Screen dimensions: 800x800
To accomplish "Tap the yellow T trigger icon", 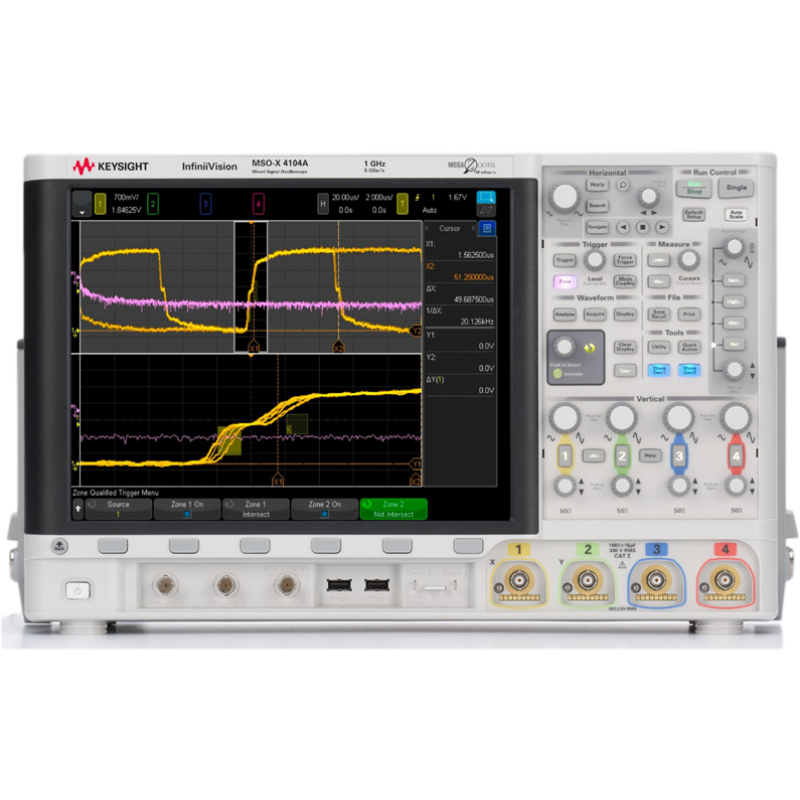I will click(x=402, y=204).
